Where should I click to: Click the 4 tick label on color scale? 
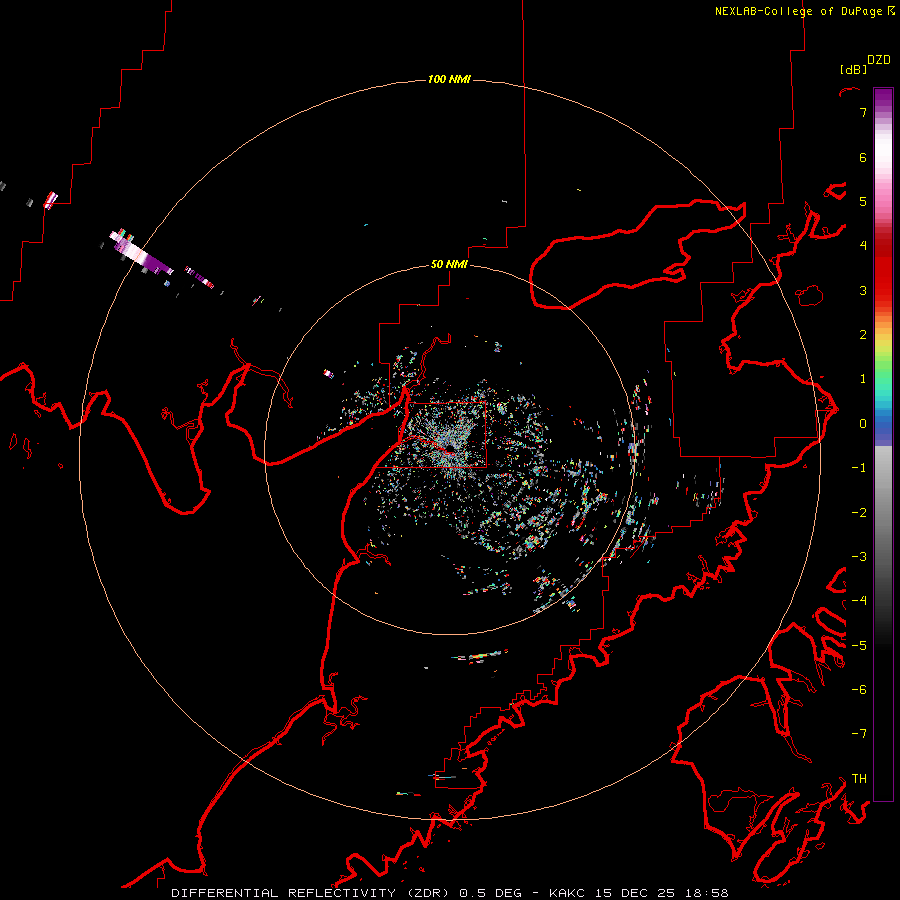click(863, 246)
